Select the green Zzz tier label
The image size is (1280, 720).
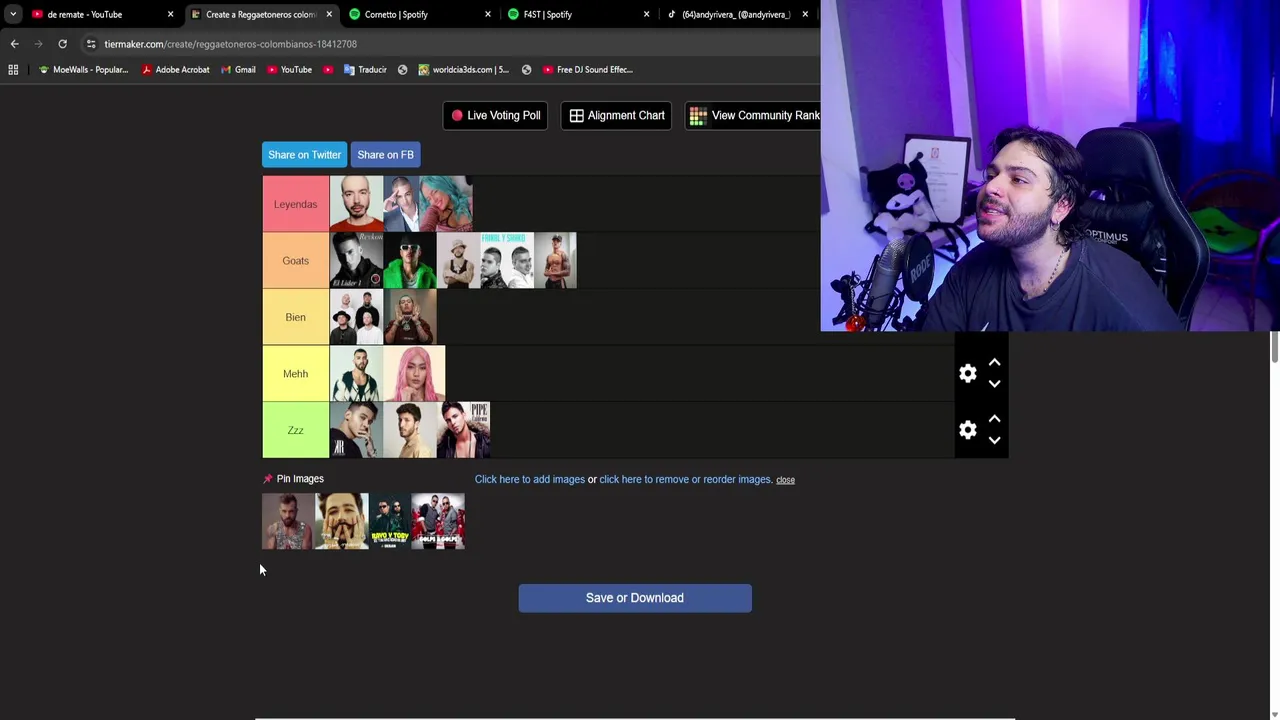click(295, 430)
